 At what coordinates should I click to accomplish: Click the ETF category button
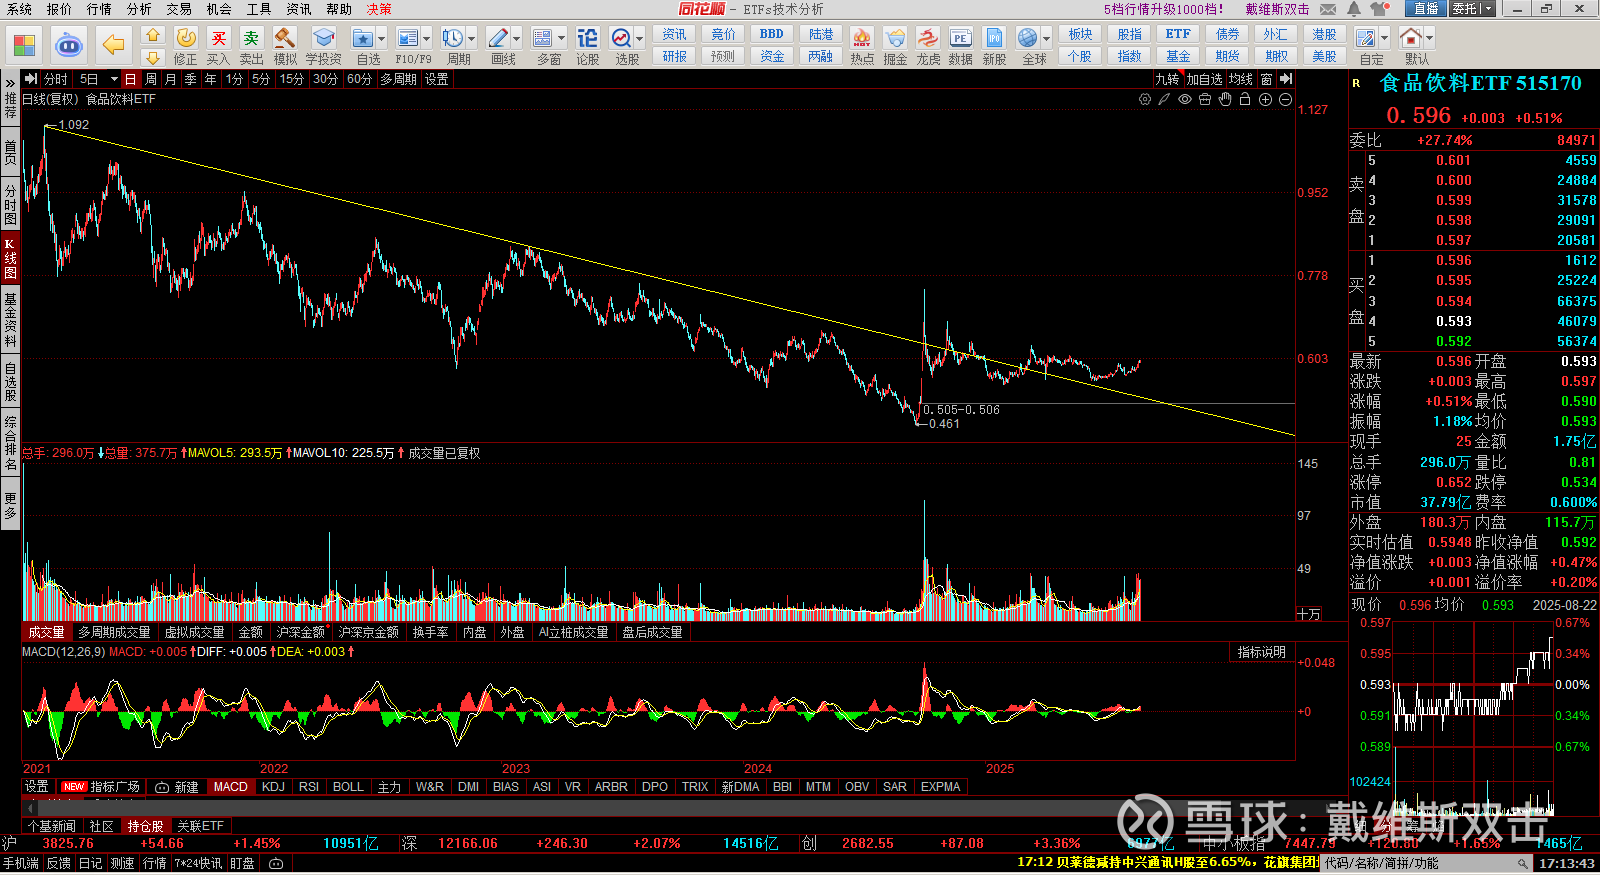click(1178, 34)
